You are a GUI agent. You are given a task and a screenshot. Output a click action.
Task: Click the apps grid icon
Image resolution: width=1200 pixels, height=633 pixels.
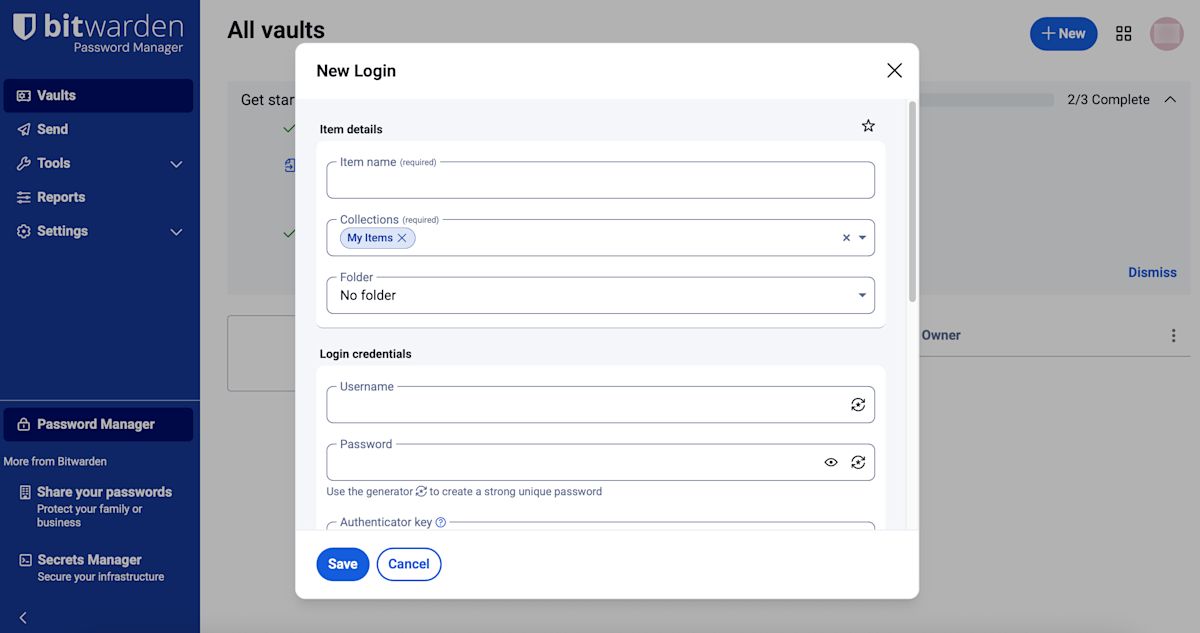[1123, 34]
